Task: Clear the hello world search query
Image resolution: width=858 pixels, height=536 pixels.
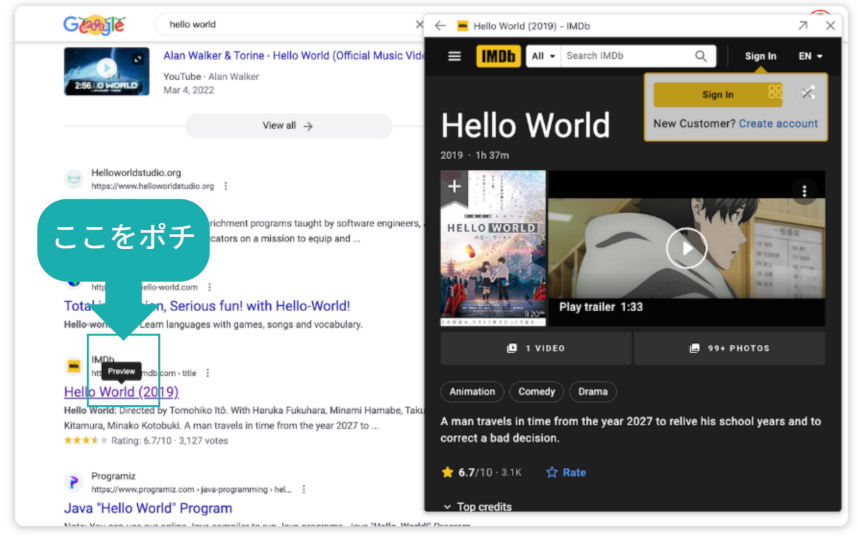Action: click(419, 25)
